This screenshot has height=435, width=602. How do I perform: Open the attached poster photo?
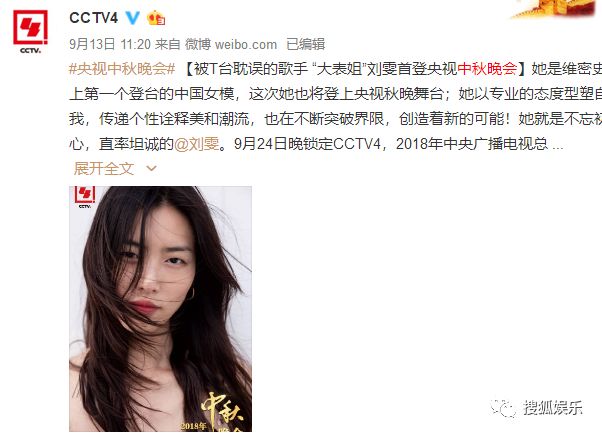(160, 309)
